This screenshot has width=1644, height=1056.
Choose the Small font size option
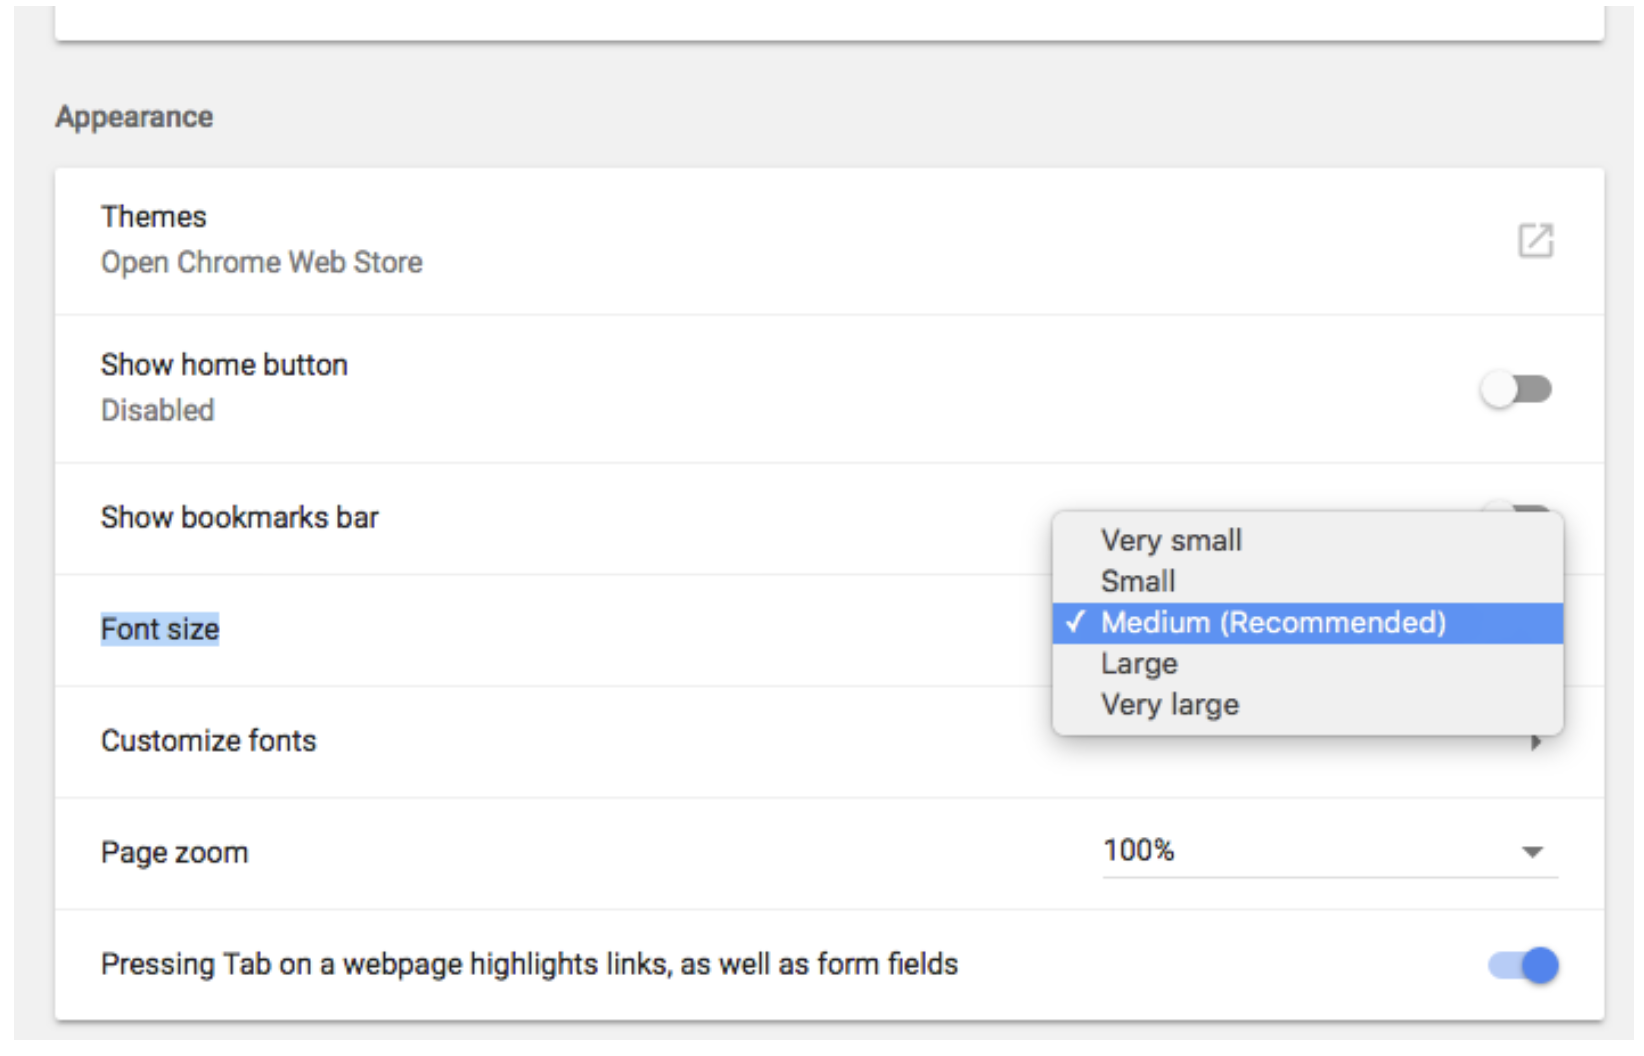[1138, 582]
